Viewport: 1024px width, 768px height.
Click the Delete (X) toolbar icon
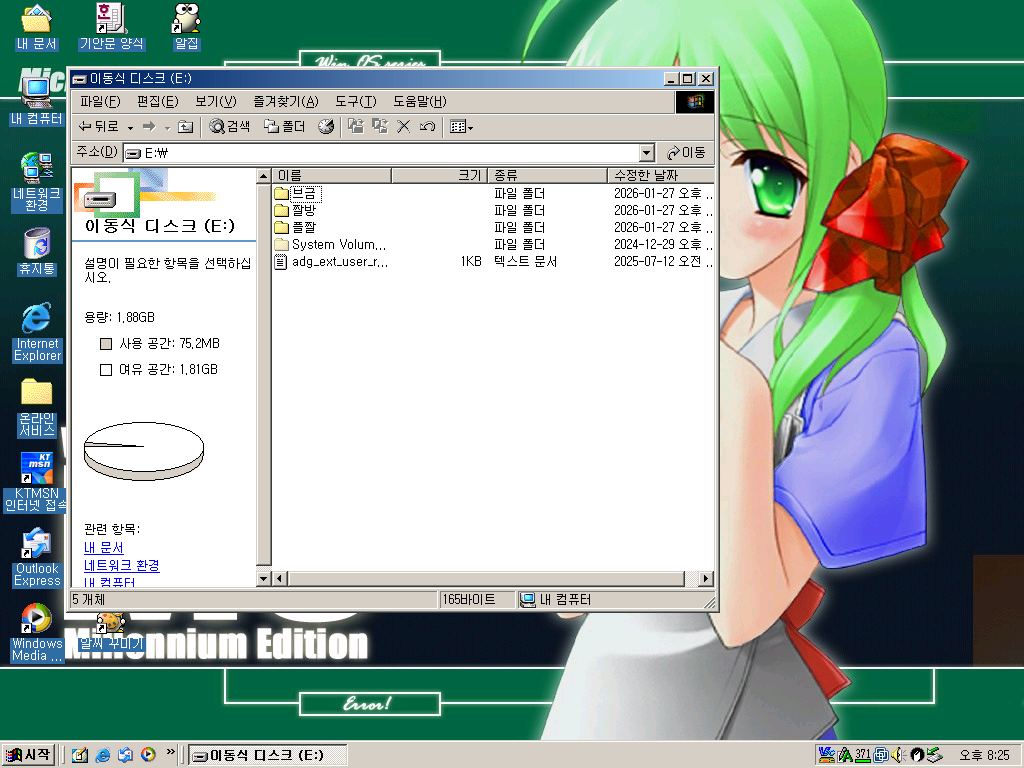404,127
